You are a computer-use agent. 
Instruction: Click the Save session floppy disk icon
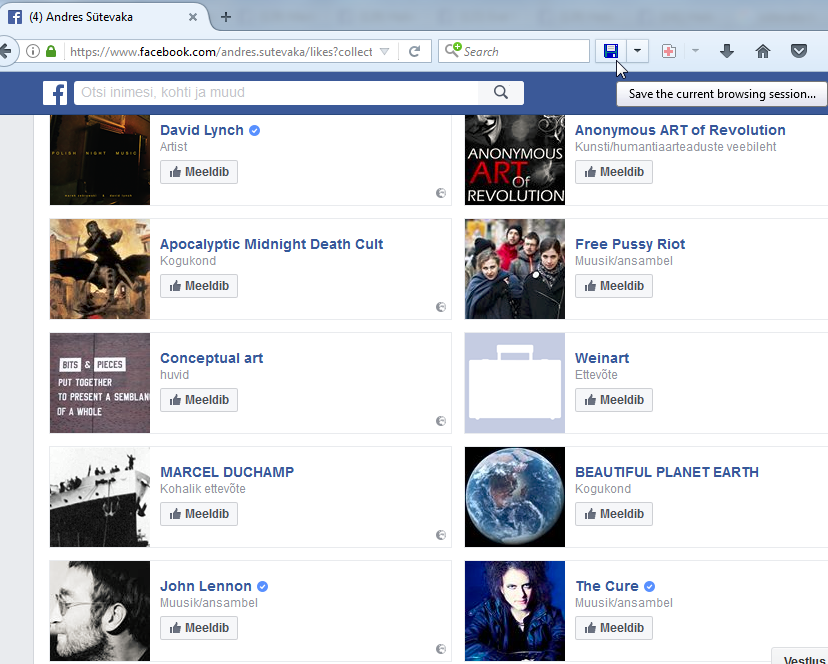tap(610, 51)
